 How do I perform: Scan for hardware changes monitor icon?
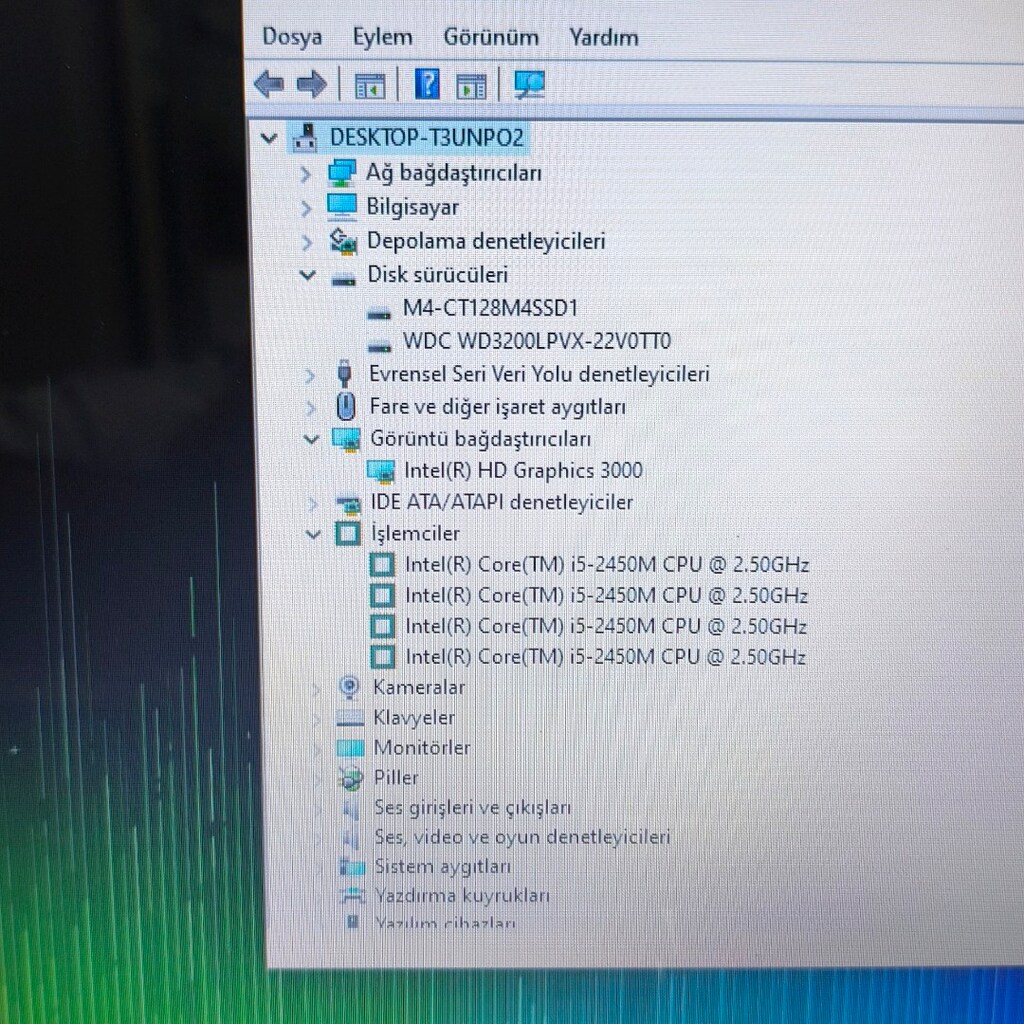(529, 84)
